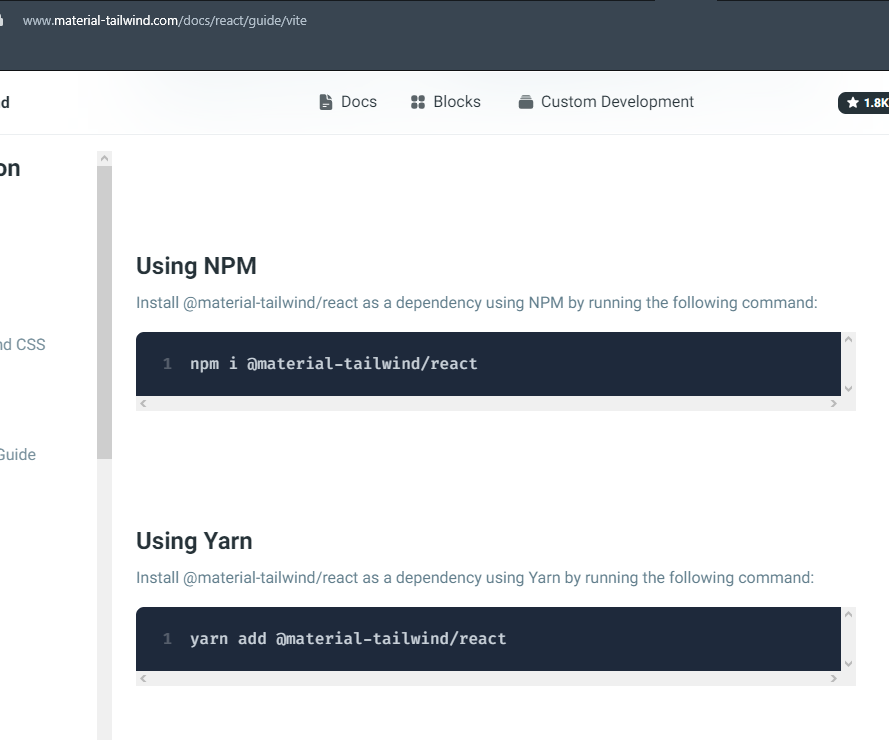The image size is (889, 740).
Task: Click the Docs document icon
Action: (325, 101)
